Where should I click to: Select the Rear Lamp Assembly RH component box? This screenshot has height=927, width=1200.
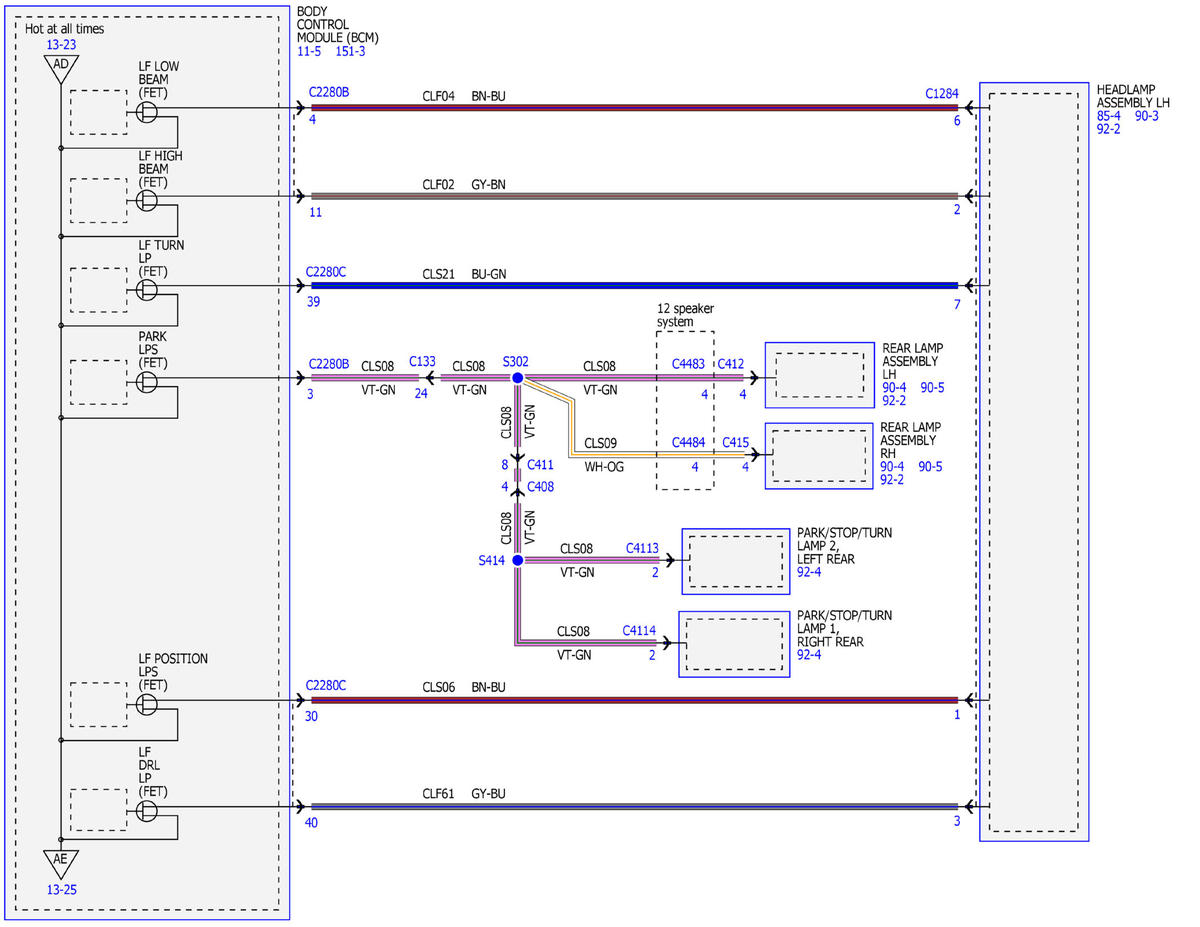pyautogui.click(x=819, y=456)
